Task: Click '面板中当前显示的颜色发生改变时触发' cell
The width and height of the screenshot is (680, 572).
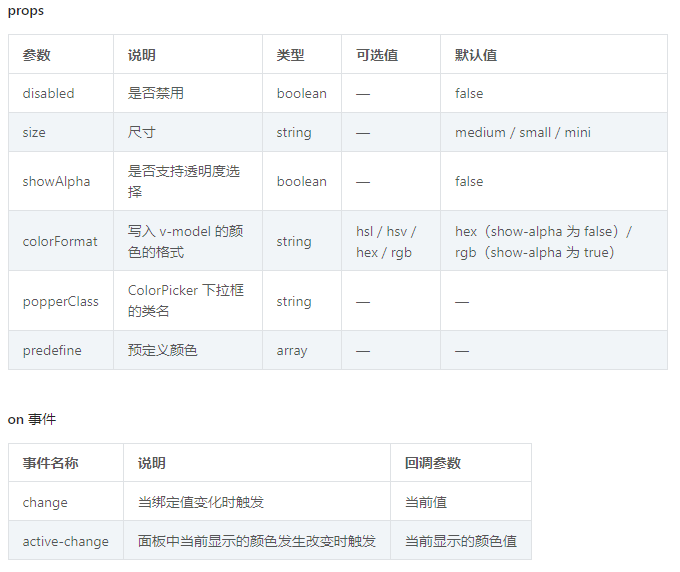Action: (257, 541)
